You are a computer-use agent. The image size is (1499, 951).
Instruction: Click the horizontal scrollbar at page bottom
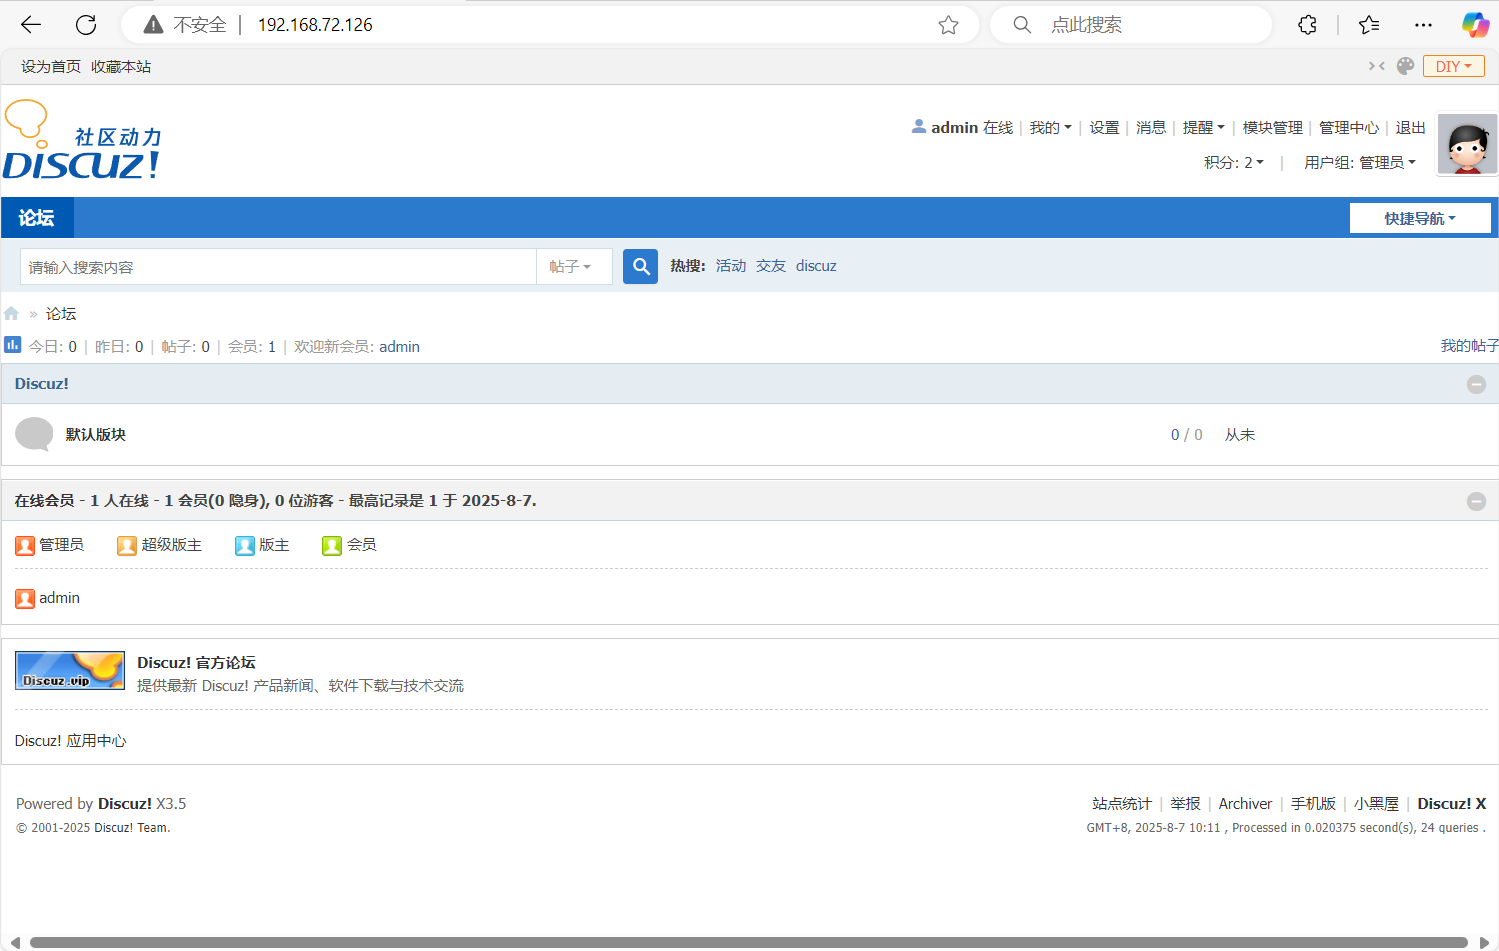pyautogui.click(x=748, y=942)
